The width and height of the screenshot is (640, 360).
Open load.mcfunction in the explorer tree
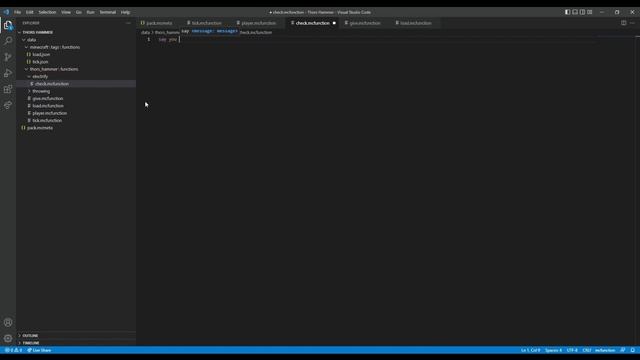(48, 106)
